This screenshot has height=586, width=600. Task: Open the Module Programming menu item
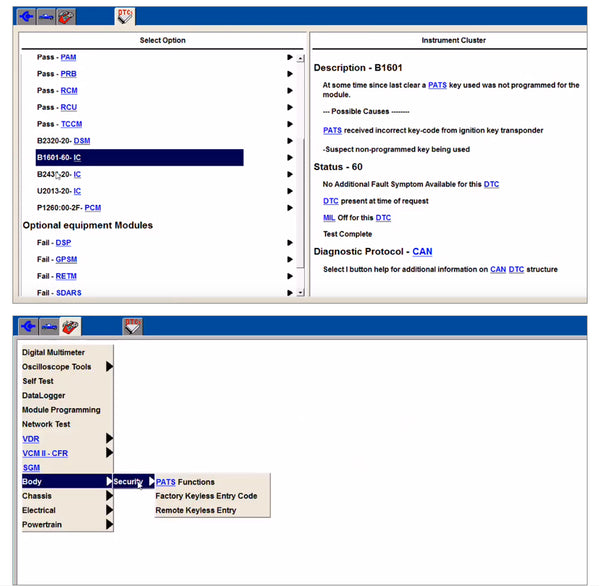click(x=61, y=410)
